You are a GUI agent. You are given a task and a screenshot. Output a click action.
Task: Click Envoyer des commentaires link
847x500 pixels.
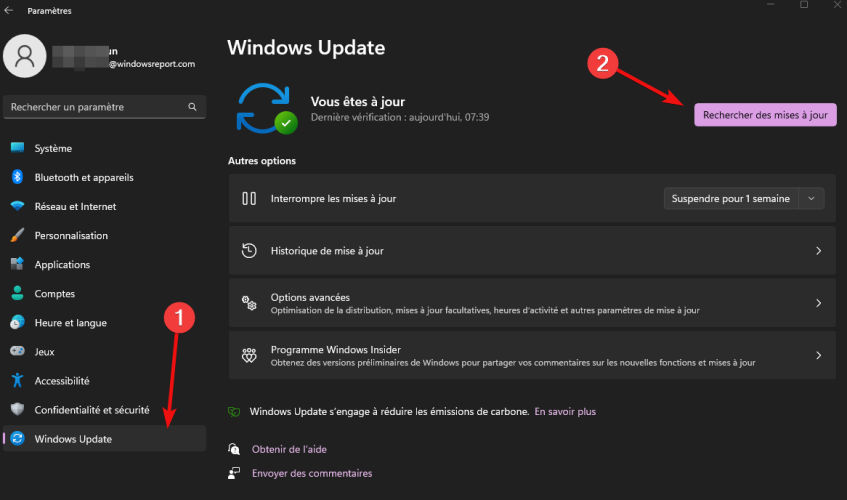(312, 474)
